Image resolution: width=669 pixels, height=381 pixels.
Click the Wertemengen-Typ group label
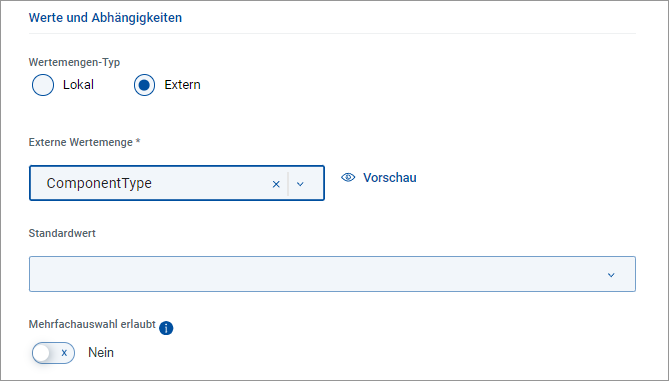74,62
